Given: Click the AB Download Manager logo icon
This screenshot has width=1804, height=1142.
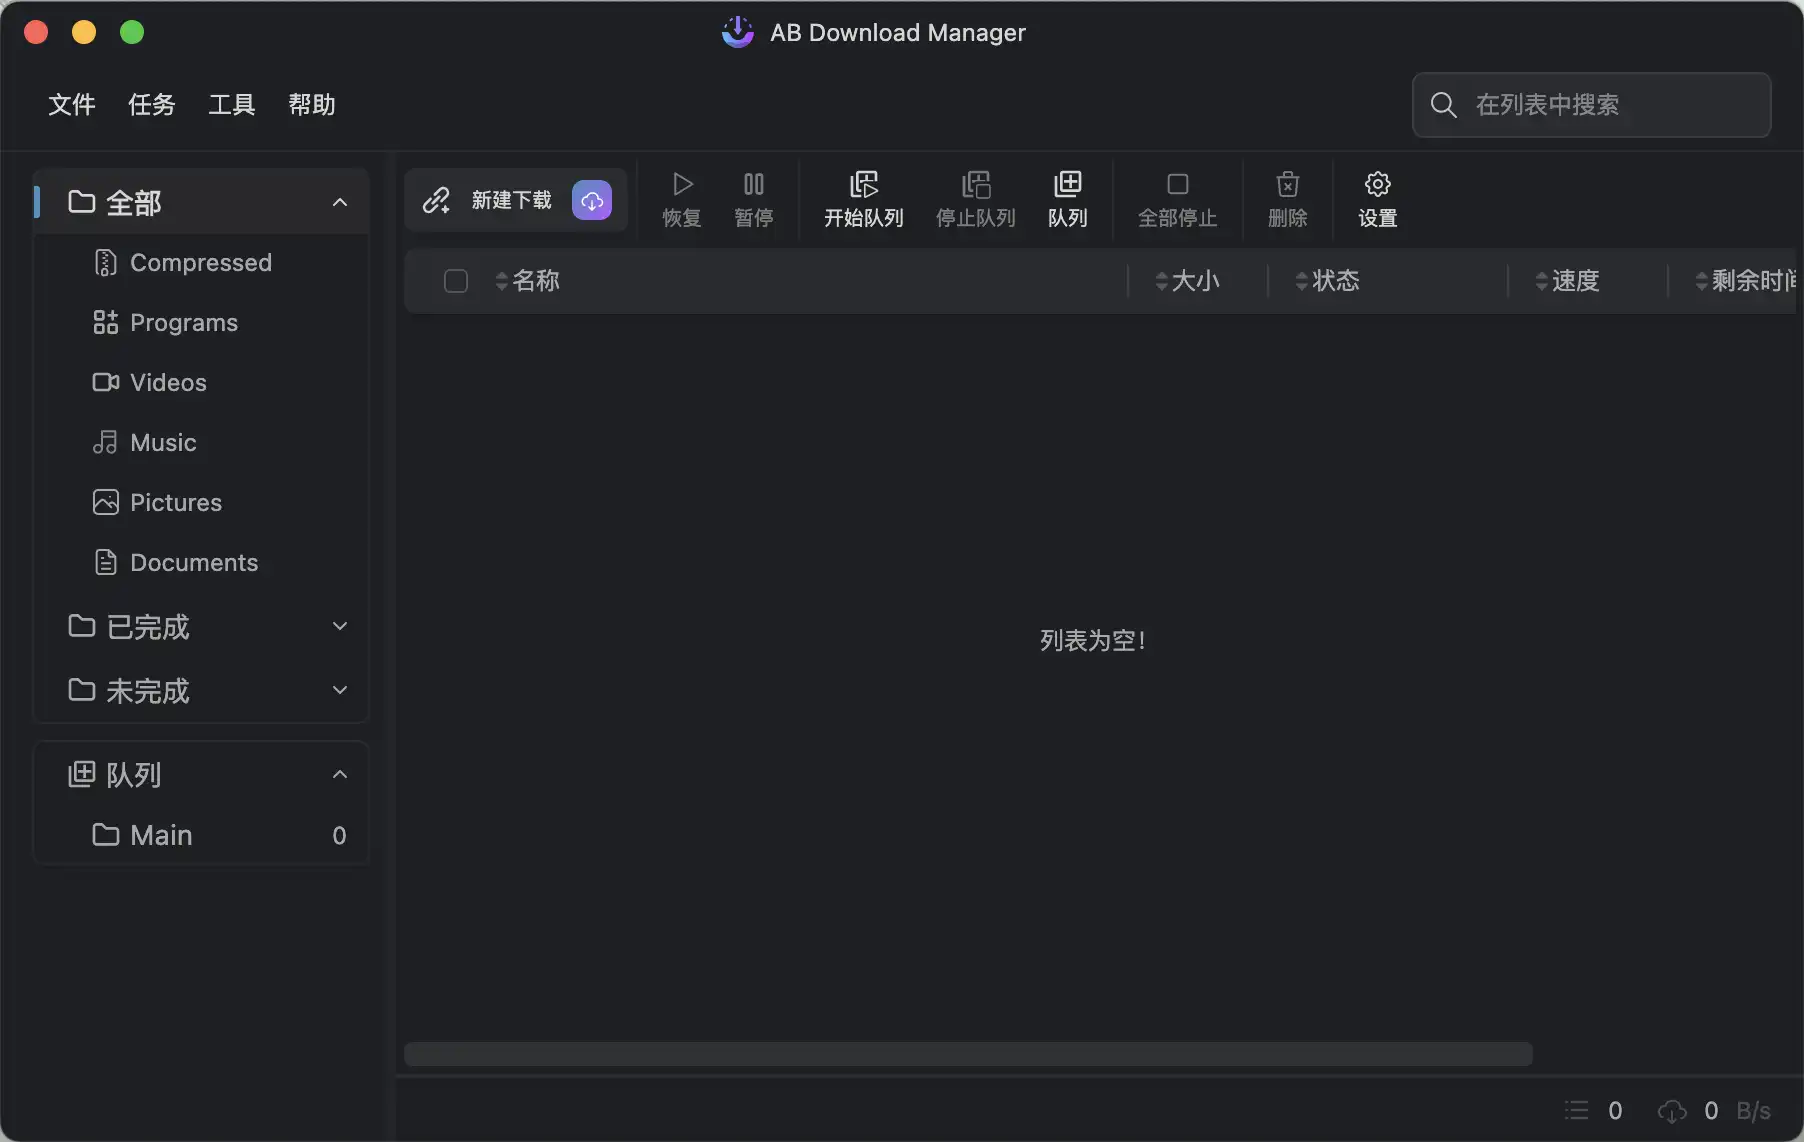Looking at the screenshot, I should click(x=738, y=32).
